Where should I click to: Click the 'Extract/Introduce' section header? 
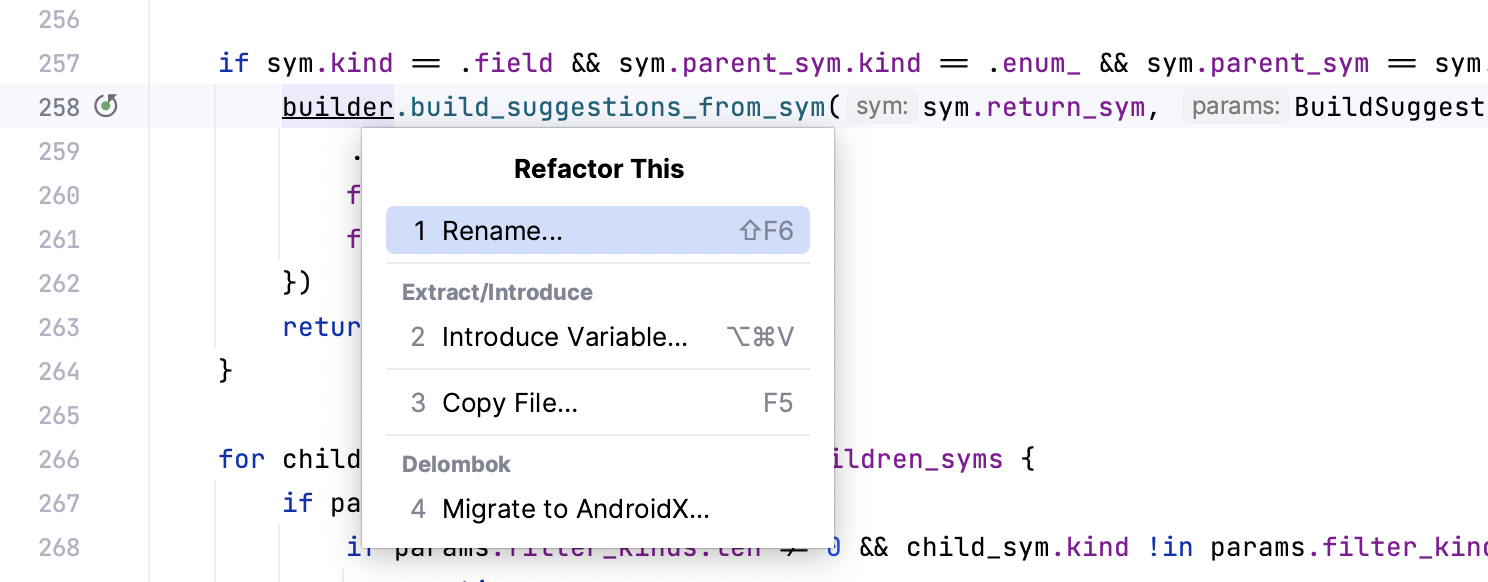point(497,292)
